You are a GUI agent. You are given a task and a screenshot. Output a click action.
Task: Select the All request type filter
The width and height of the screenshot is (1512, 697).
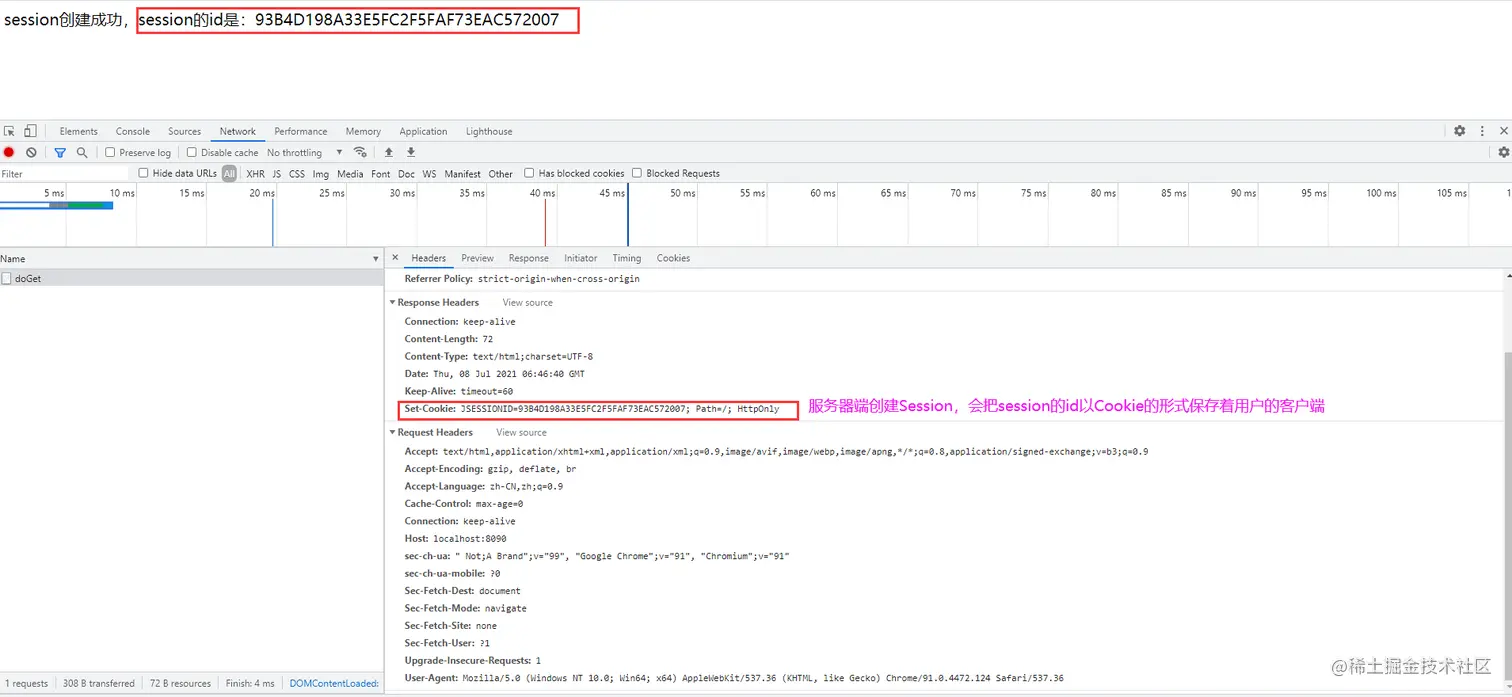(x=230, y=173)
